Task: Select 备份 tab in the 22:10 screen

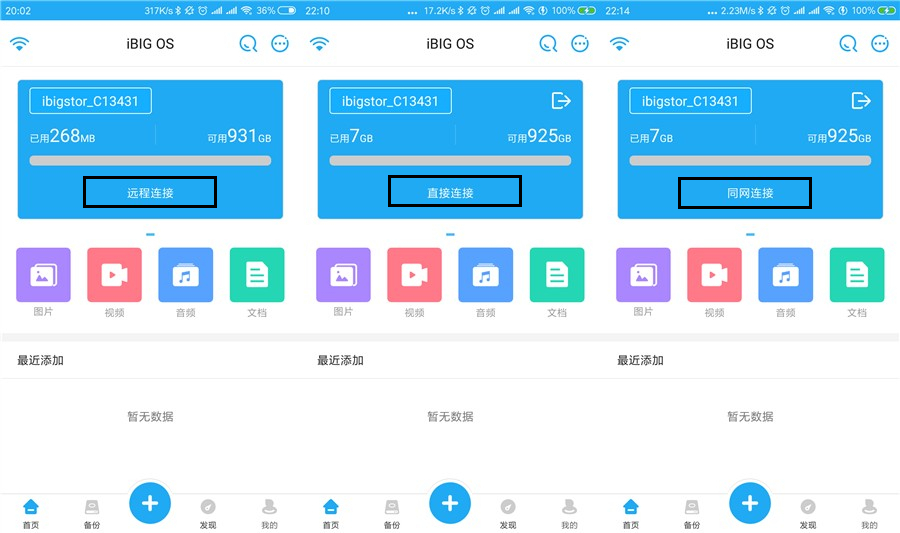Action: click(x=392, y=513)
